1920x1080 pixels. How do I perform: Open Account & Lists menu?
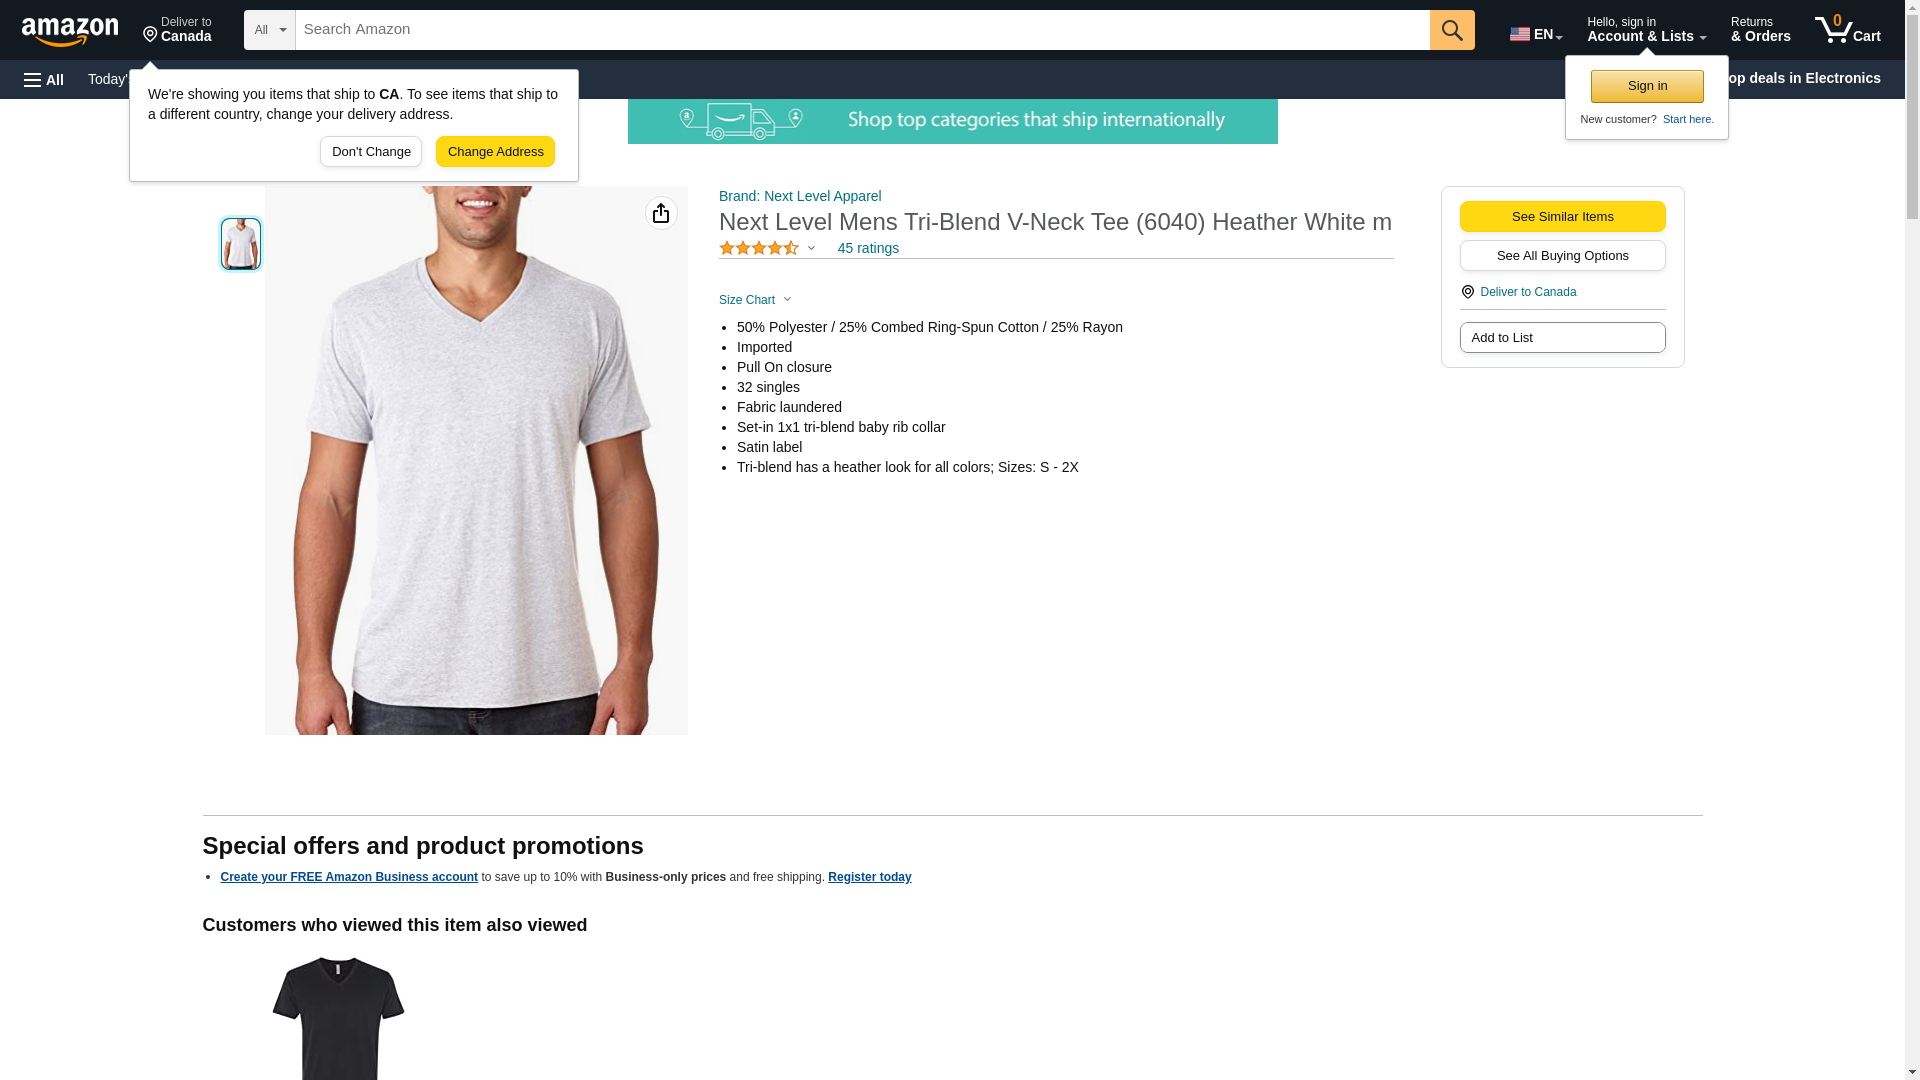[x=1646, y=30]
